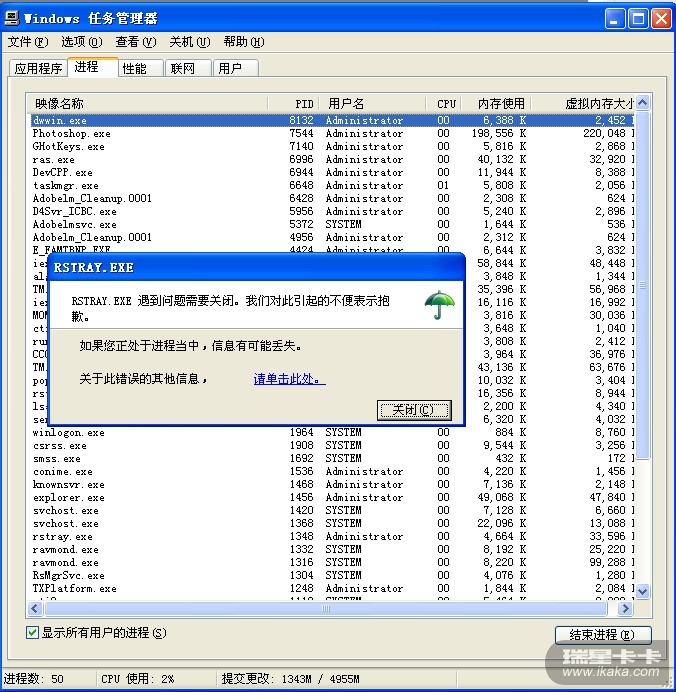Viewport: 676px width, 692px height.
Task: Open the 文件(F) menu
Action: (28, 42)
